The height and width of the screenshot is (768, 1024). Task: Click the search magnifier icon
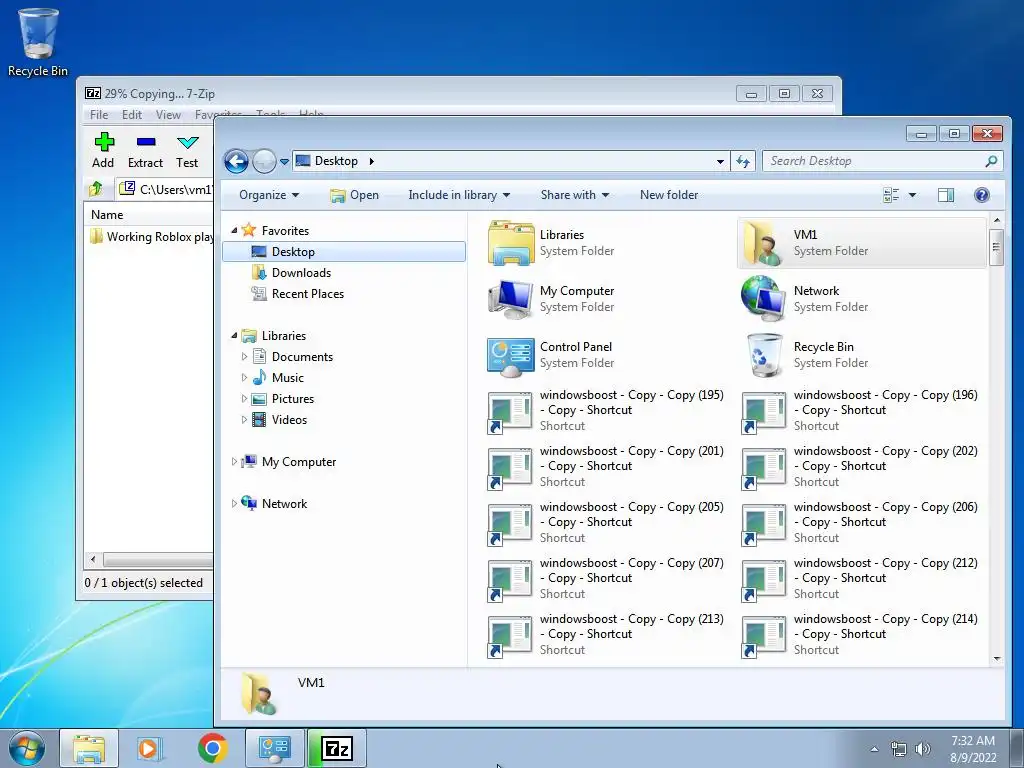[991, 161]
